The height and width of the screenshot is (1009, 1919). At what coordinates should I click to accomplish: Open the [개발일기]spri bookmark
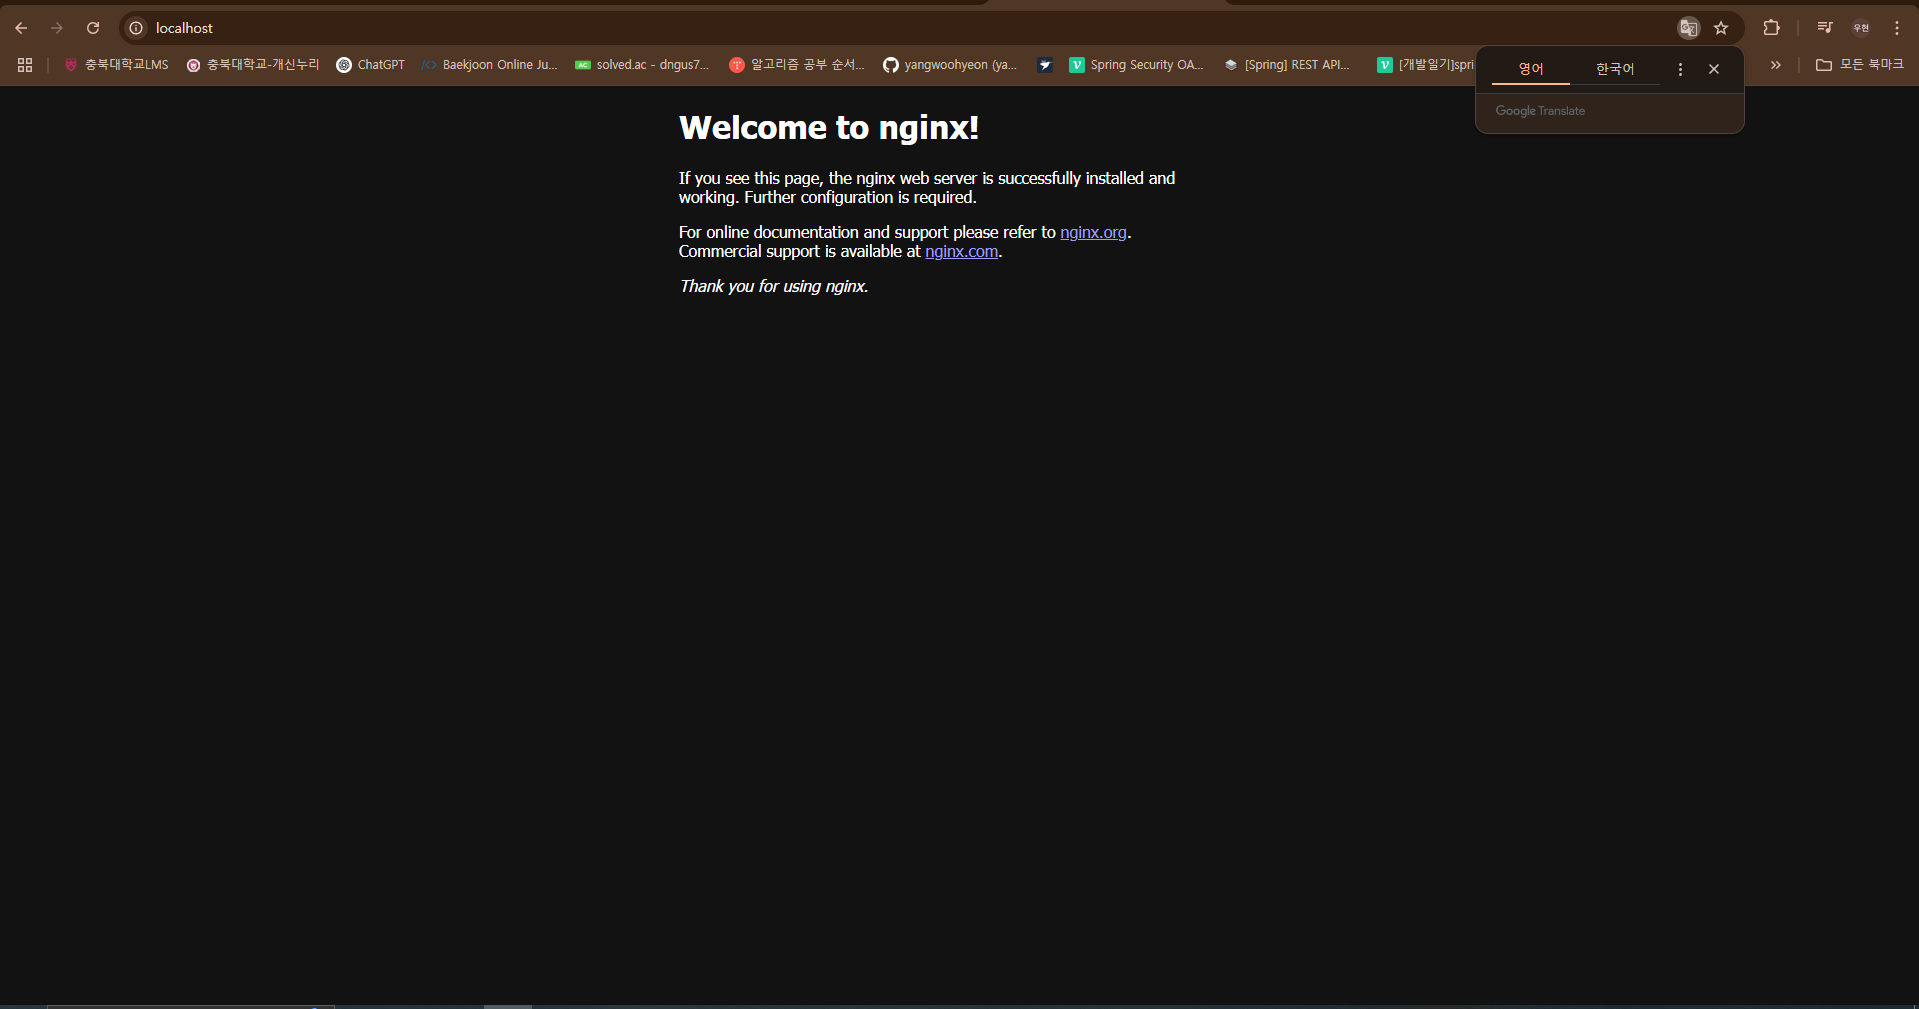1425,65
